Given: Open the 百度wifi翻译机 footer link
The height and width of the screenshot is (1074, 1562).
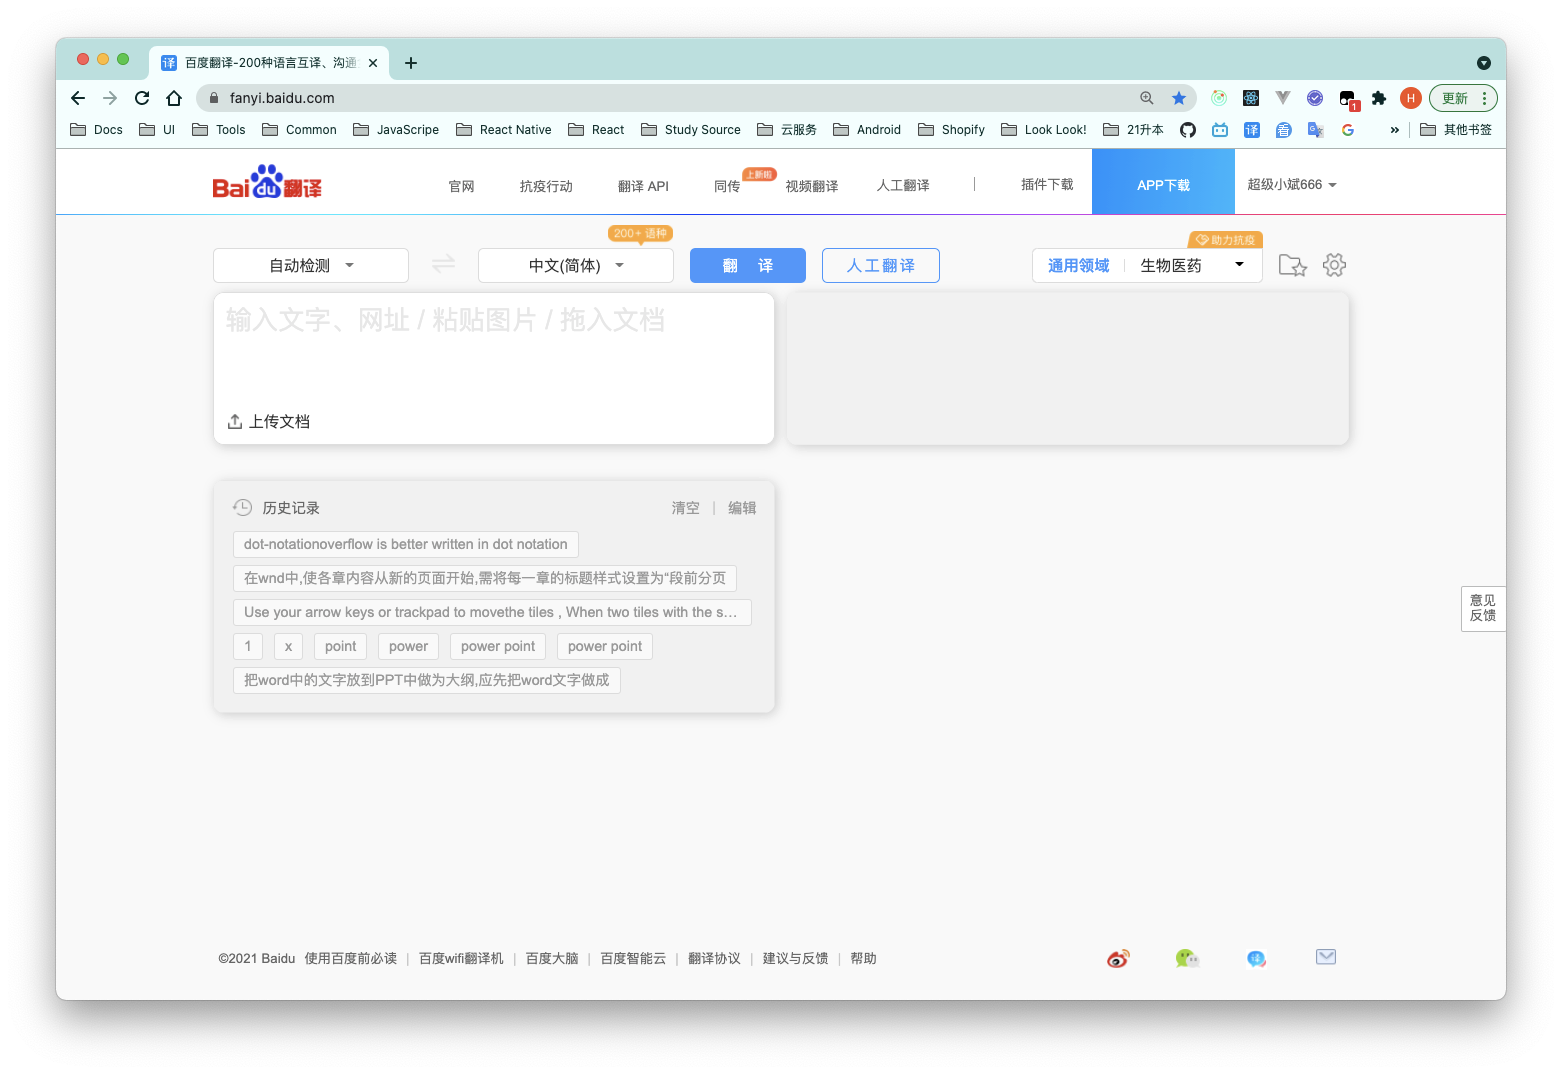Looking at the screenshot, I should [x=461, y=958].
